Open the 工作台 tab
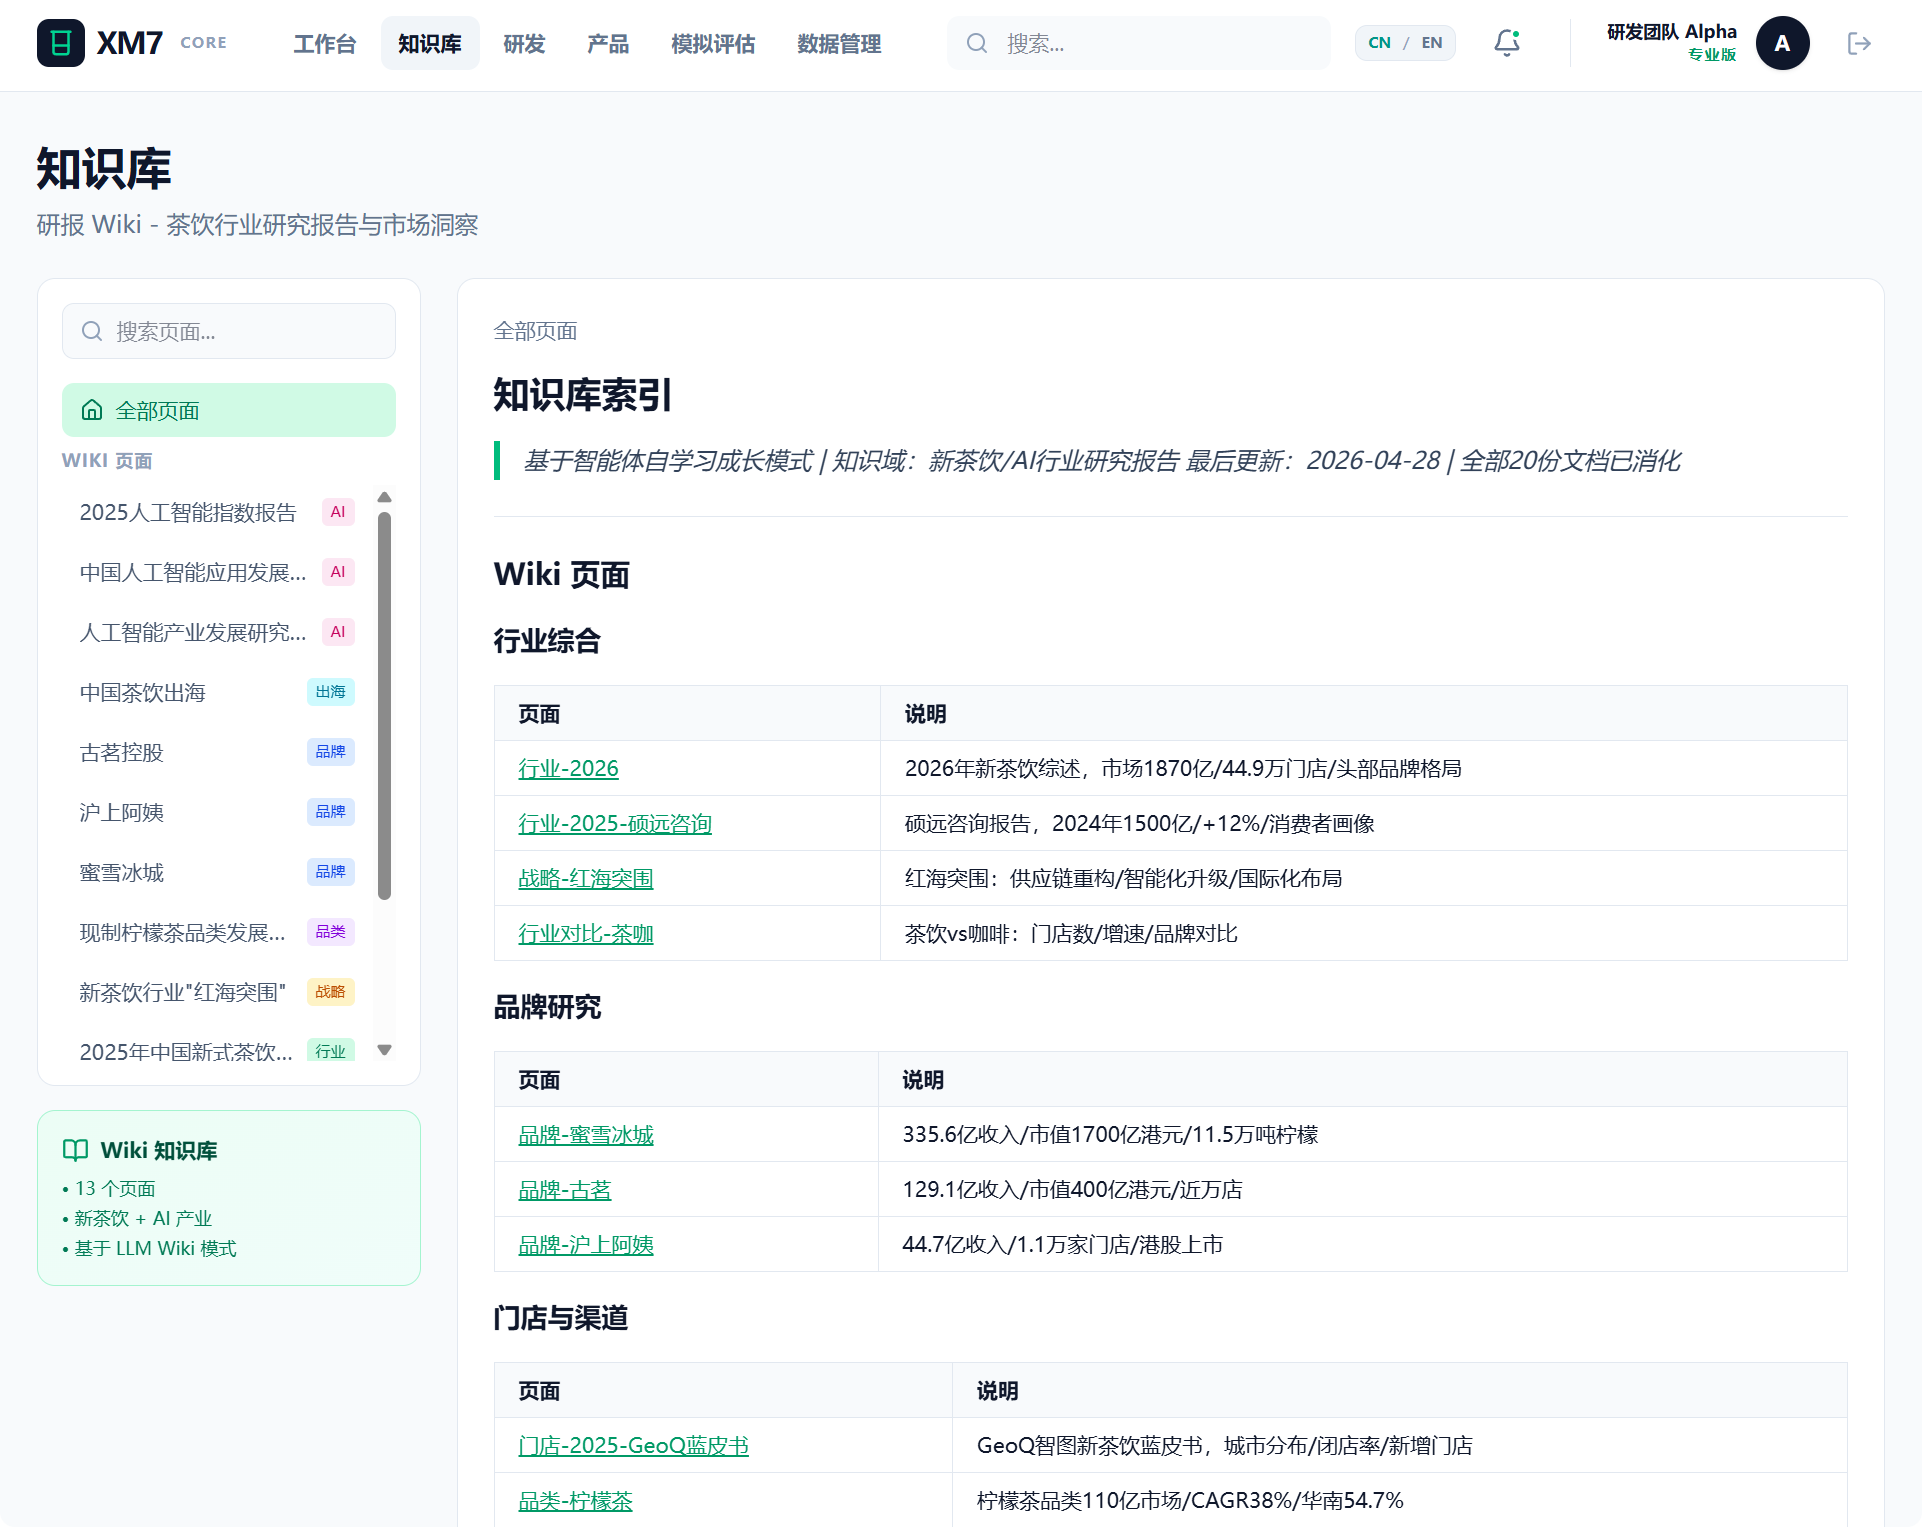Viewport: 1922px width, 1527px height. click(x=324, y=43)
